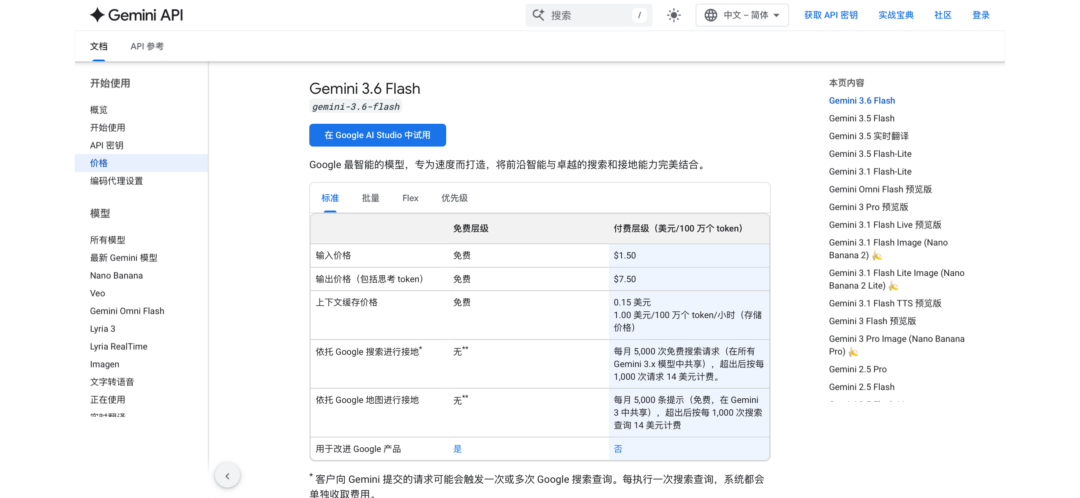Screen dimensions: 1080x498
Task: Open 所有模型 in the sidebar
Action: pyautogui.click(x=107, y=240)
